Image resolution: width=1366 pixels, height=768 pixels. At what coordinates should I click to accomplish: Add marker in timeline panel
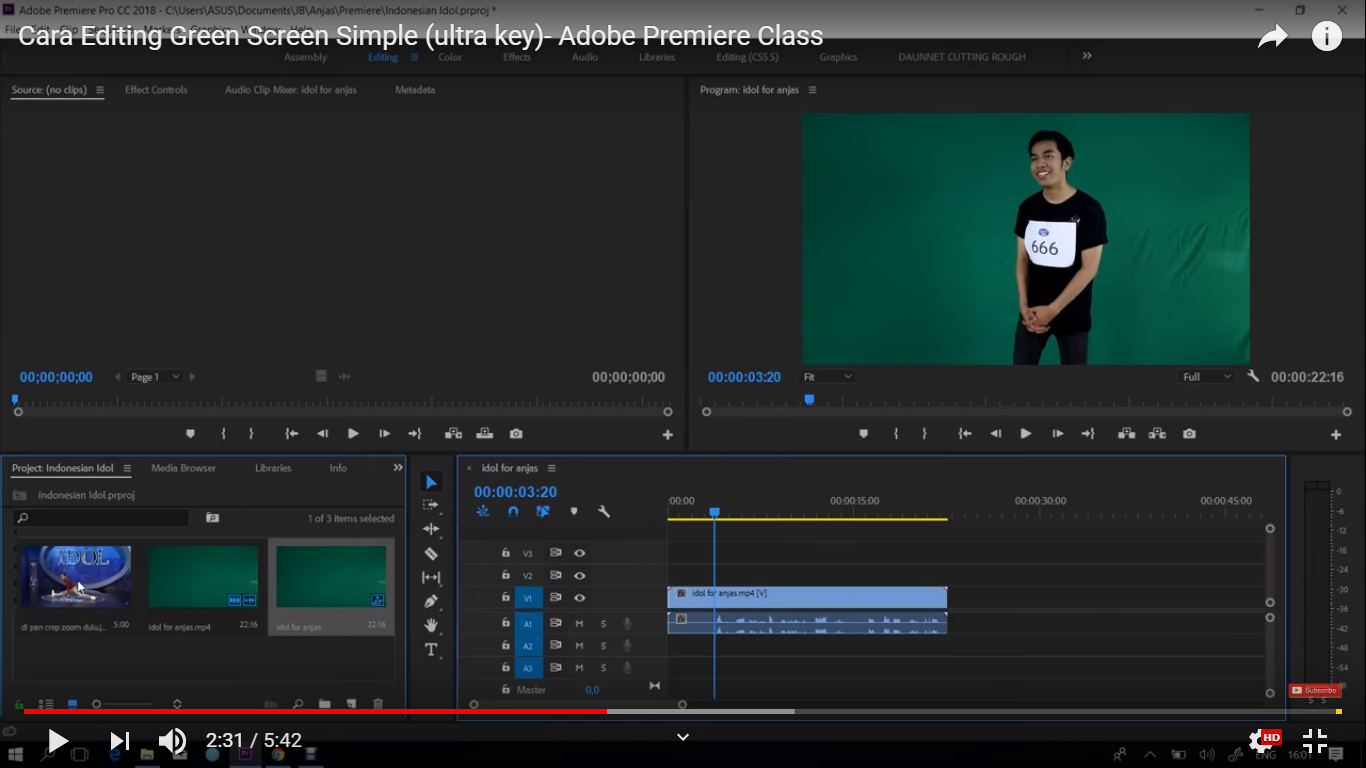coord(574,512)
